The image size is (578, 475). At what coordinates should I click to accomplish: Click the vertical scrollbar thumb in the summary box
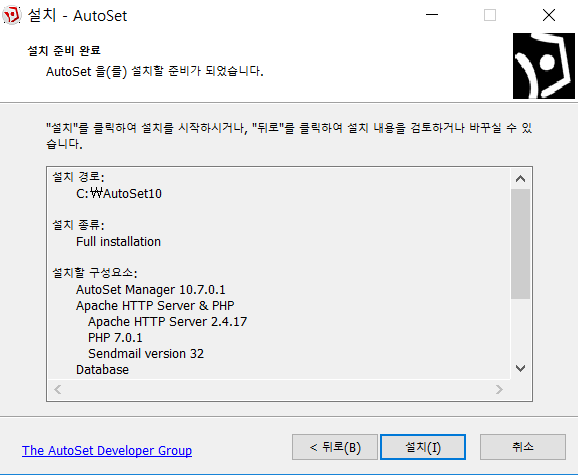point(520,244)
